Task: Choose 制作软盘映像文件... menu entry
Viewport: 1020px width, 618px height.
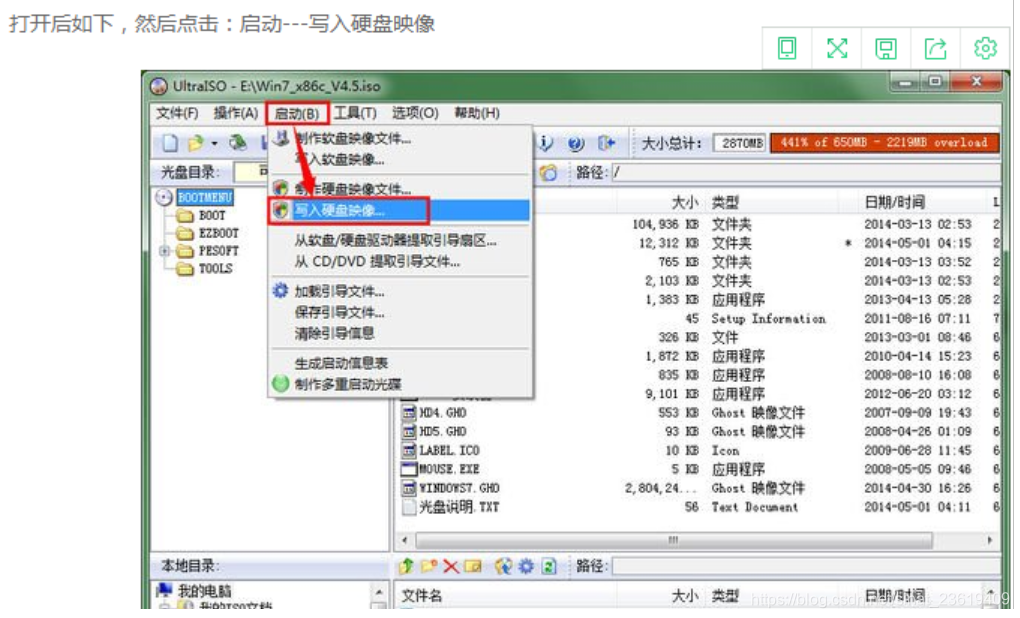Action: pos(400,139)
